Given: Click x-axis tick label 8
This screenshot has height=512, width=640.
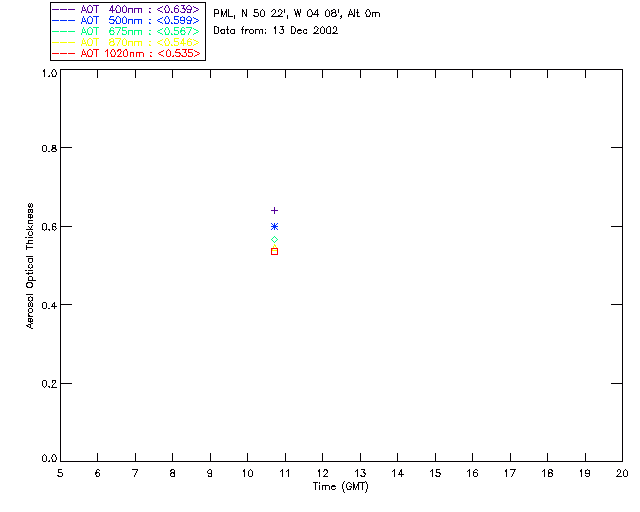Looking at the screenshot, I should pos(173,473).
